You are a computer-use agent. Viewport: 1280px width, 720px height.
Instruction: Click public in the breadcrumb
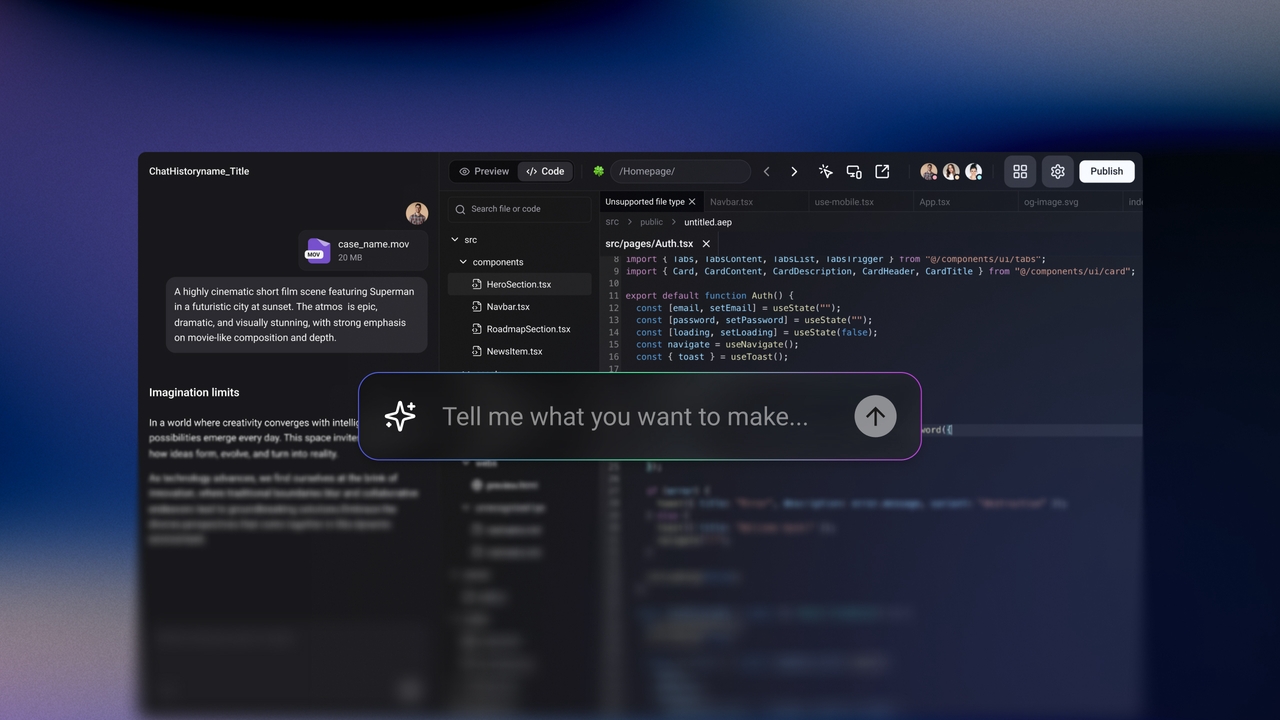pyautogui.click(x=651, y=222)
